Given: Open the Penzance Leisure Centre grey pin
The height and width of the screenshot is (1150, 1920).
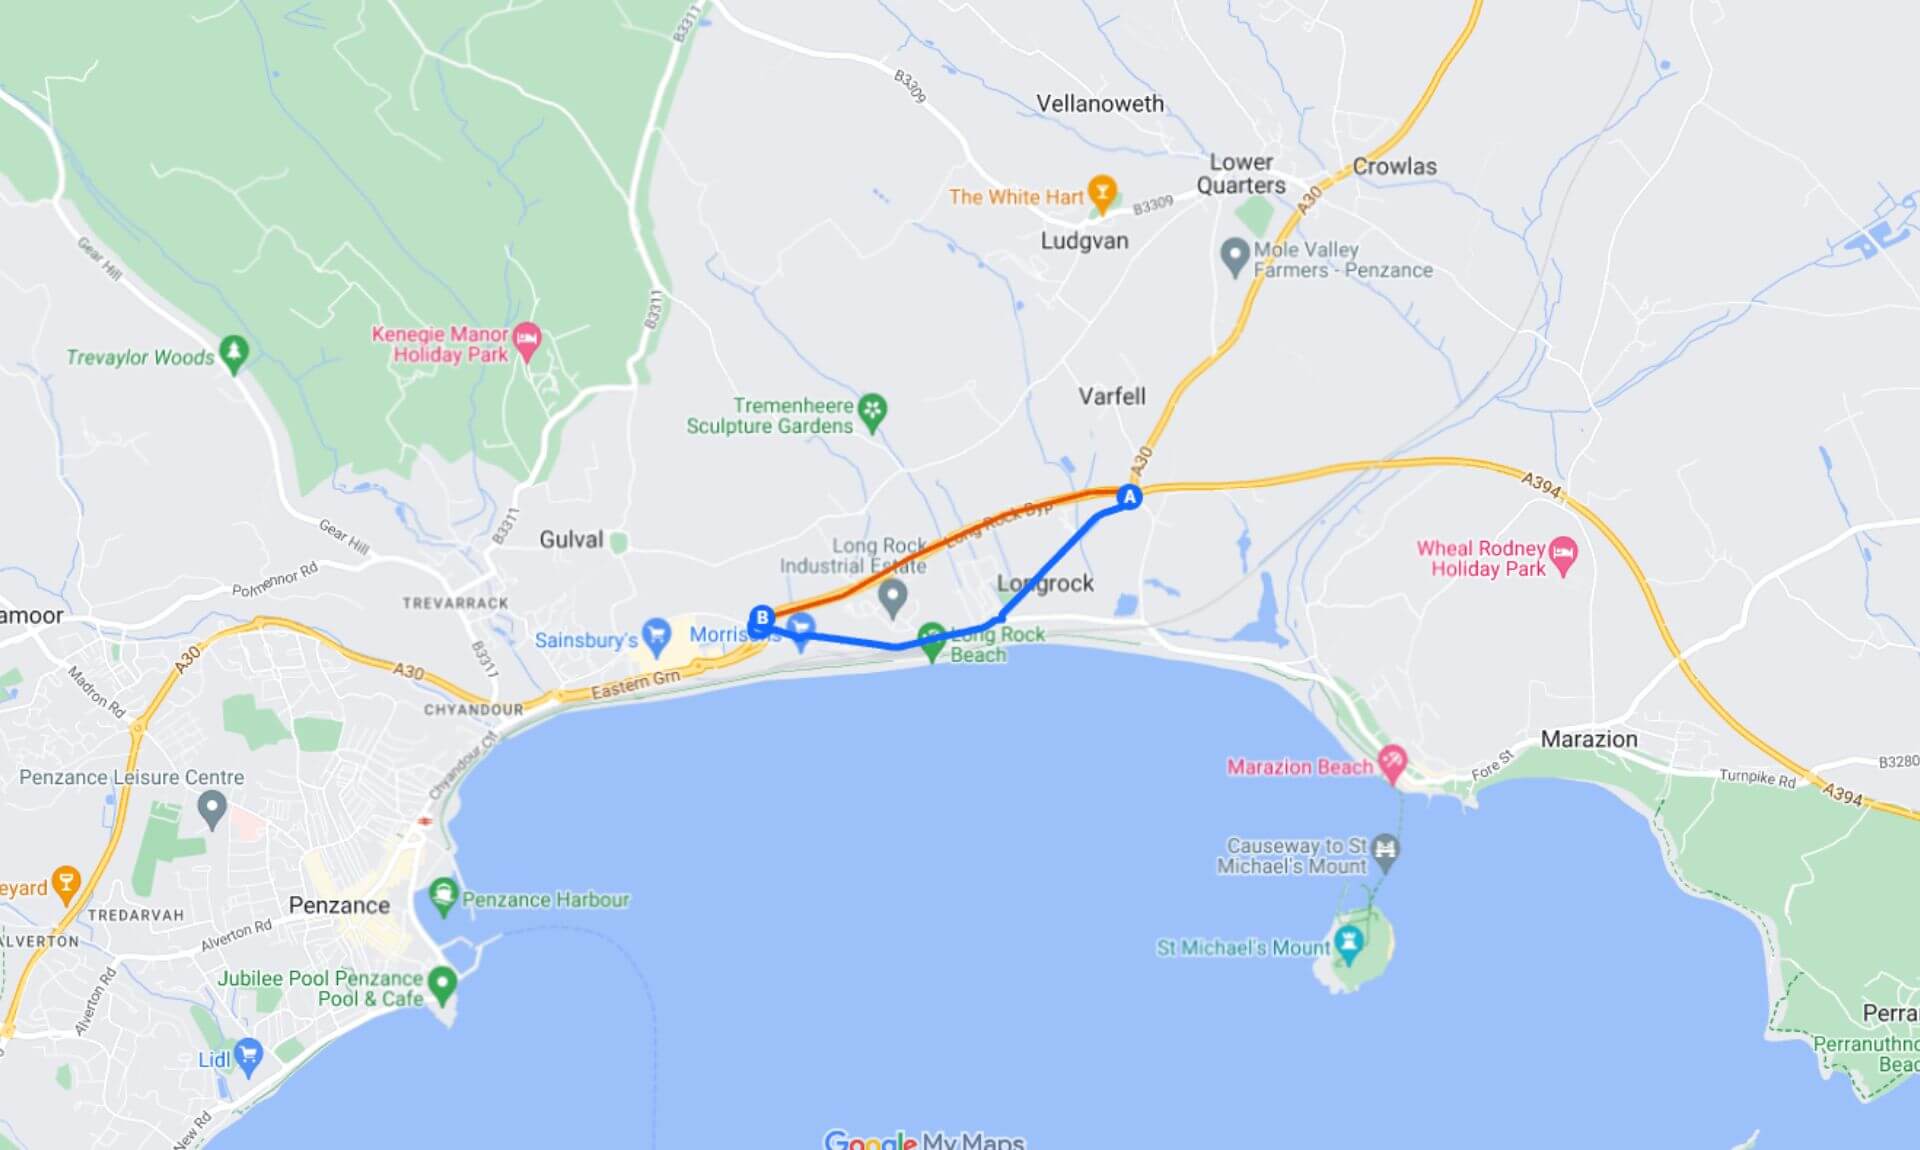Looking at the screenshot, I should pos(211,808).
